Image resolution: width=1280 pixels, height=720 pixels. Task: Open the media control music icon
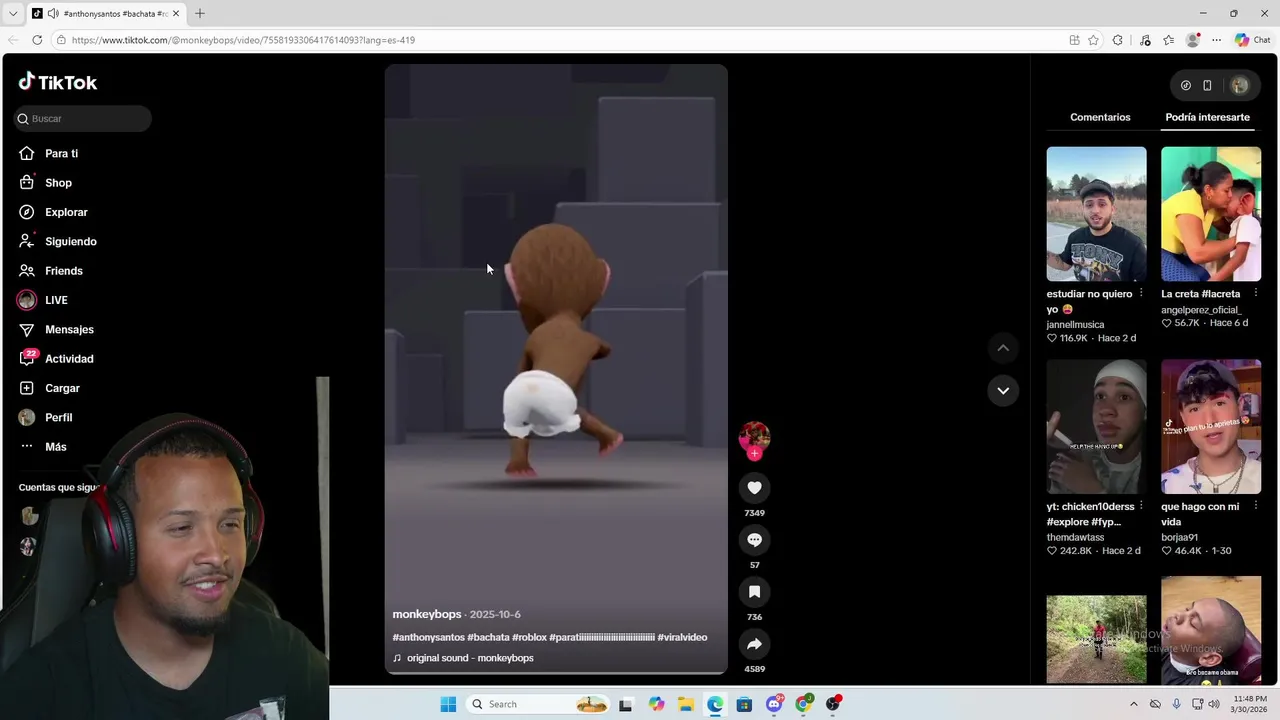tap(1145, 40)
